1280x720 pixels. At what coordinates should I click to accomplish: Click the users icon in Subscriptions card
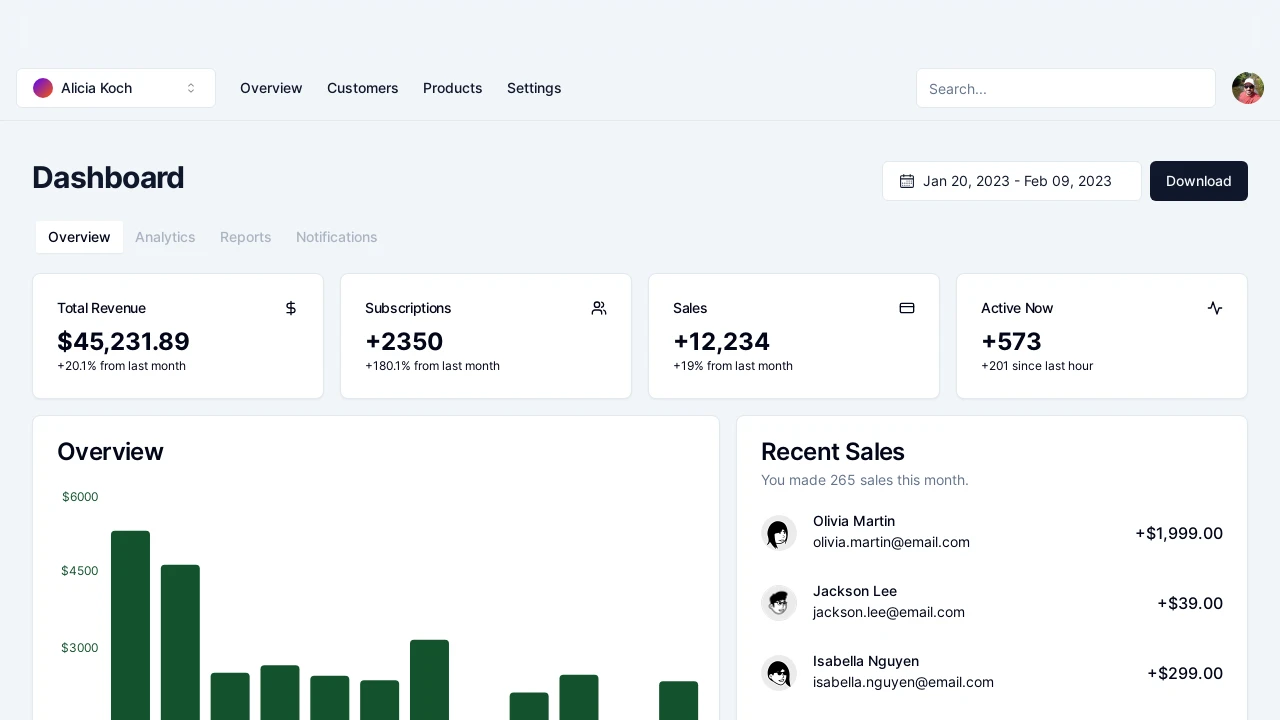(599, 308)
